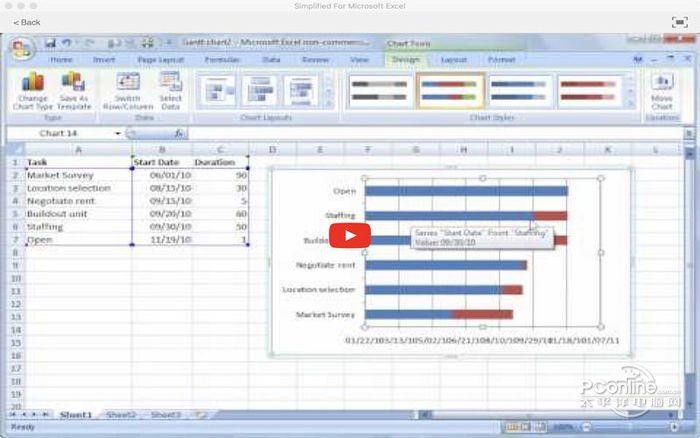Click the Help icon right of the ribbon tabs

(638, 59)
